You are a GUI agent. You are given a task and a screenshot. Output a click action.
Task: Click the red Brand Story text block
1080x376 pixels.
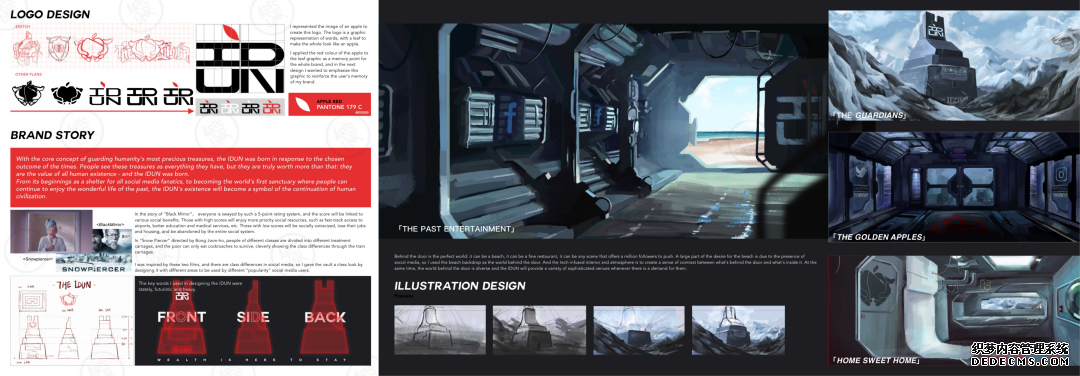(191, 177)
